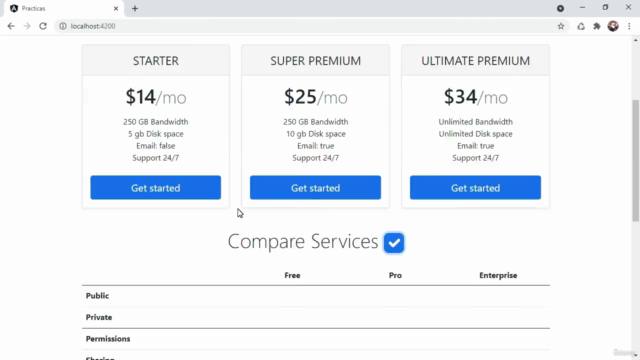Click the Private row label
Image resolution: width=640 pixels, height=360 pixels.
pos(99,317)
